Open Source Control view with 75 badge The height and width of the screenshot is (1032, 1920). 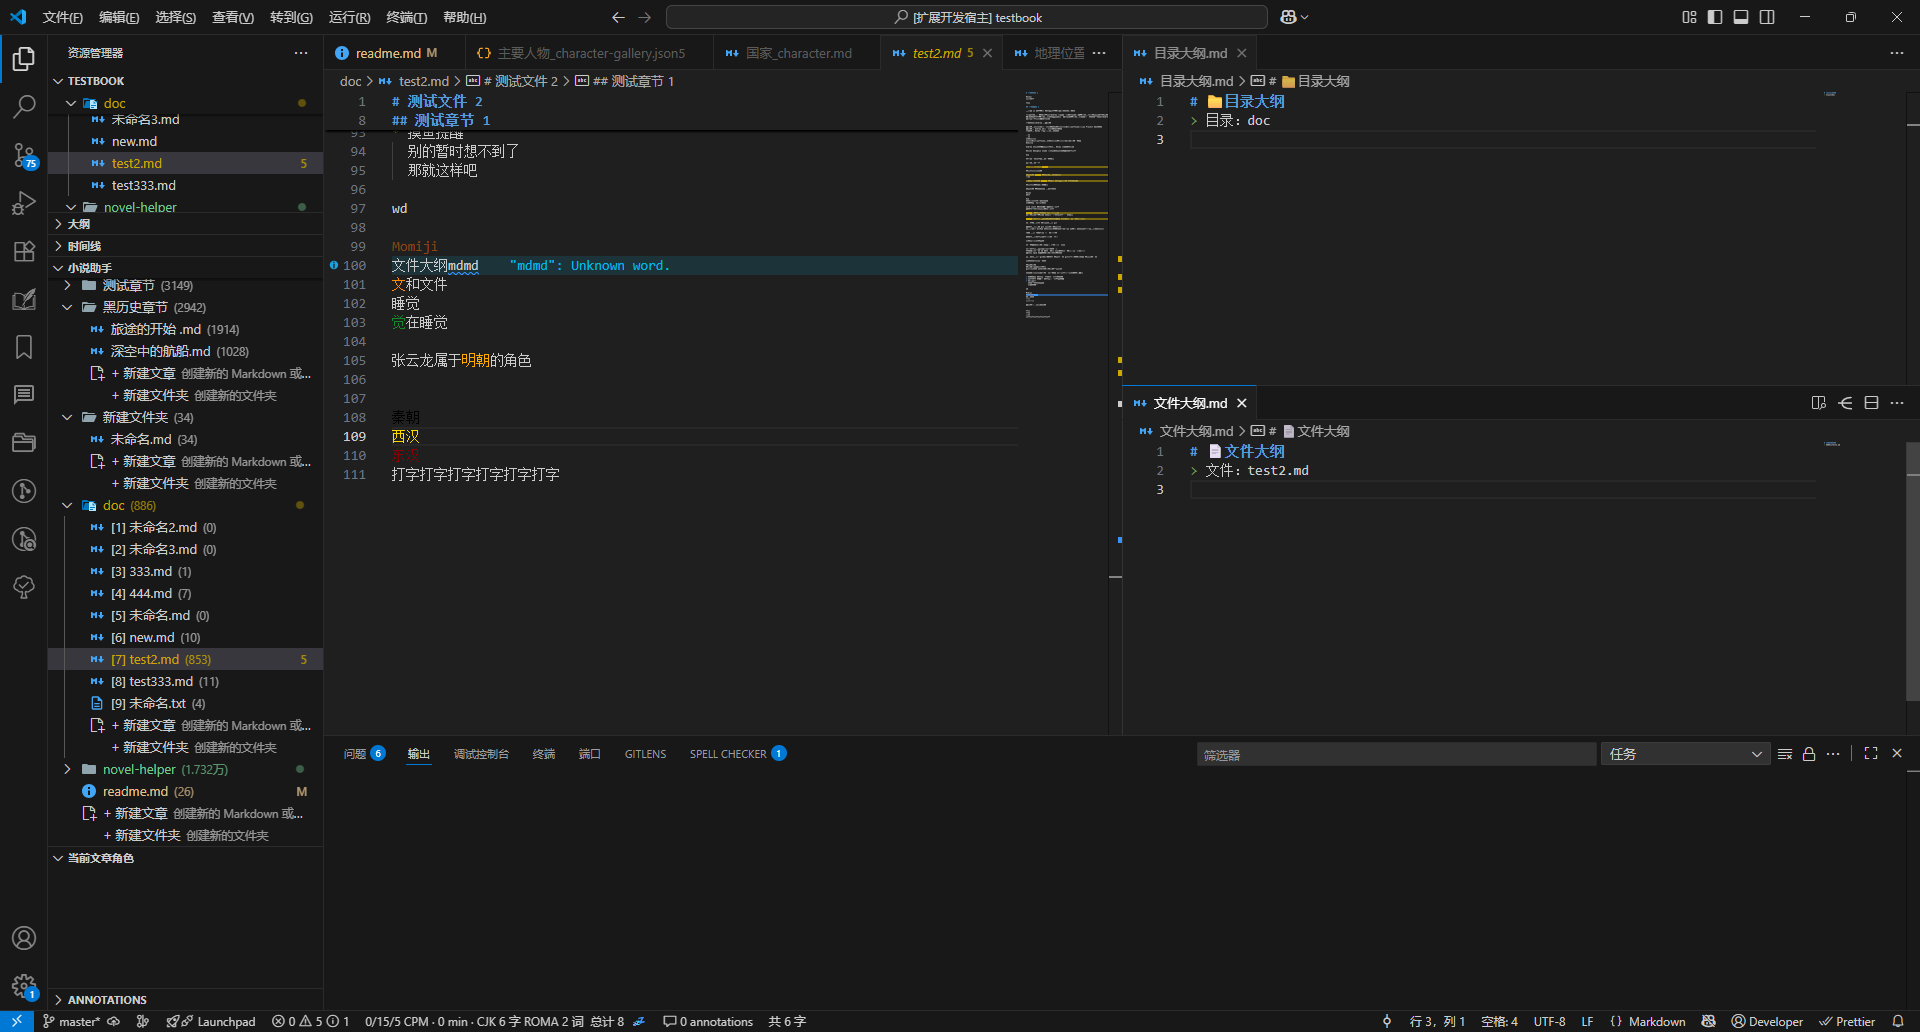(x=24, y=155)
